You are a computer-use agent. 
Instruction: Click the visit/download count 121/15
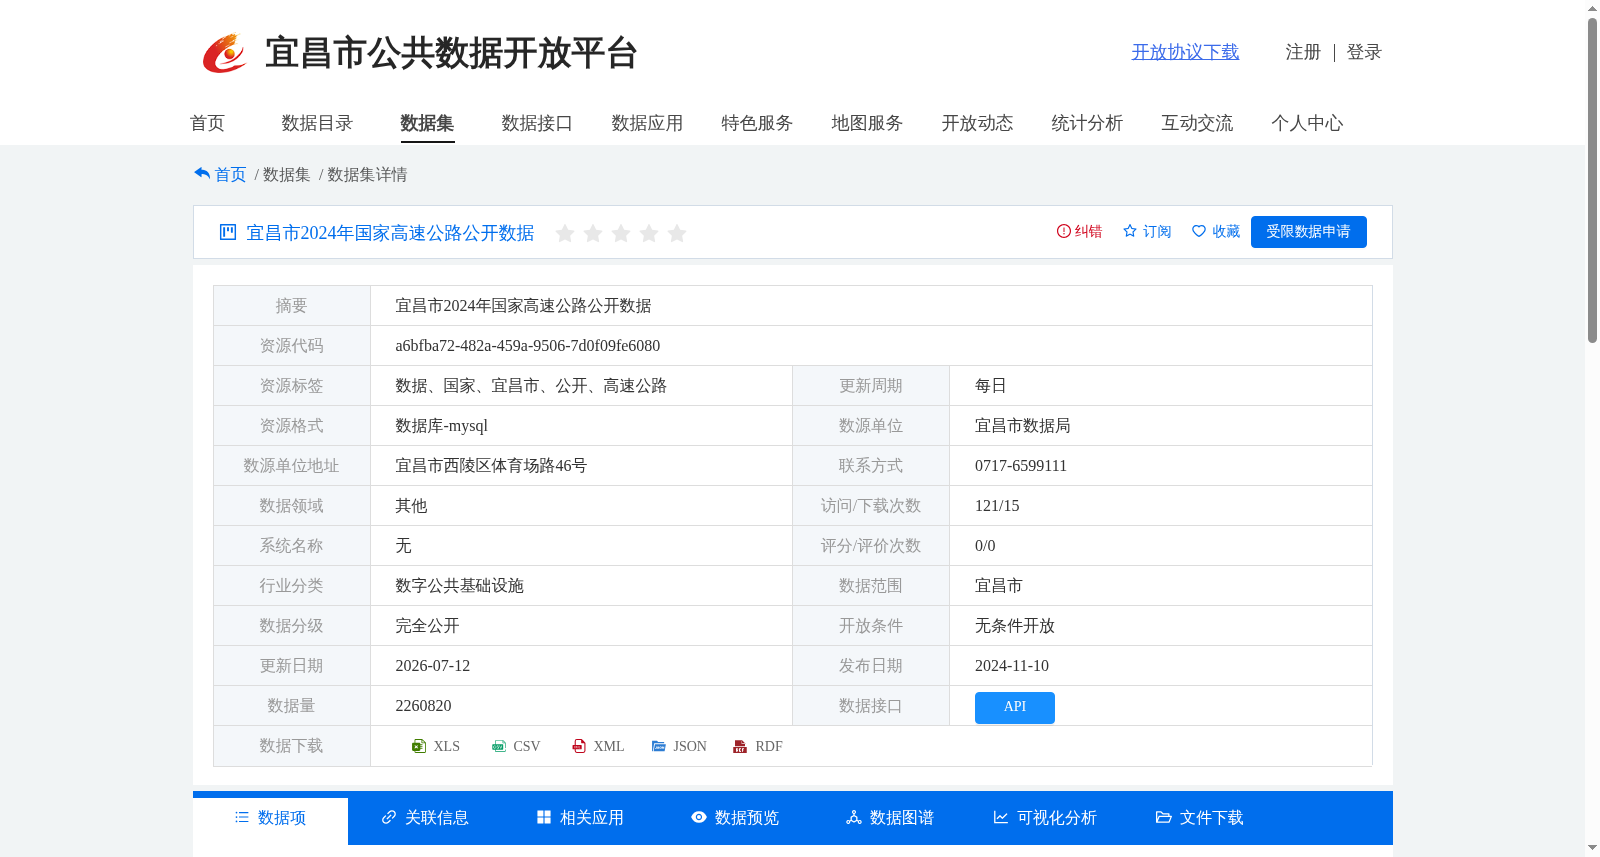997,506
